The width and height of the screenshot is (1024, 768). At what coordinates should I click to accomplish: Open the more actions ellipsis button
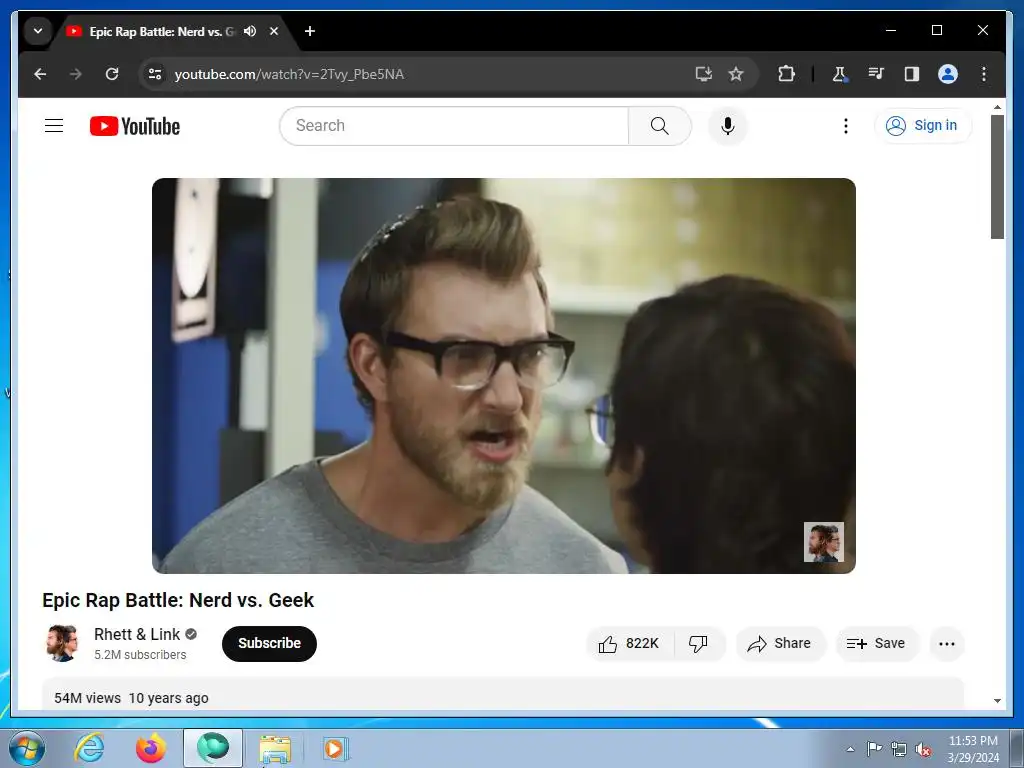coord(946,644)
